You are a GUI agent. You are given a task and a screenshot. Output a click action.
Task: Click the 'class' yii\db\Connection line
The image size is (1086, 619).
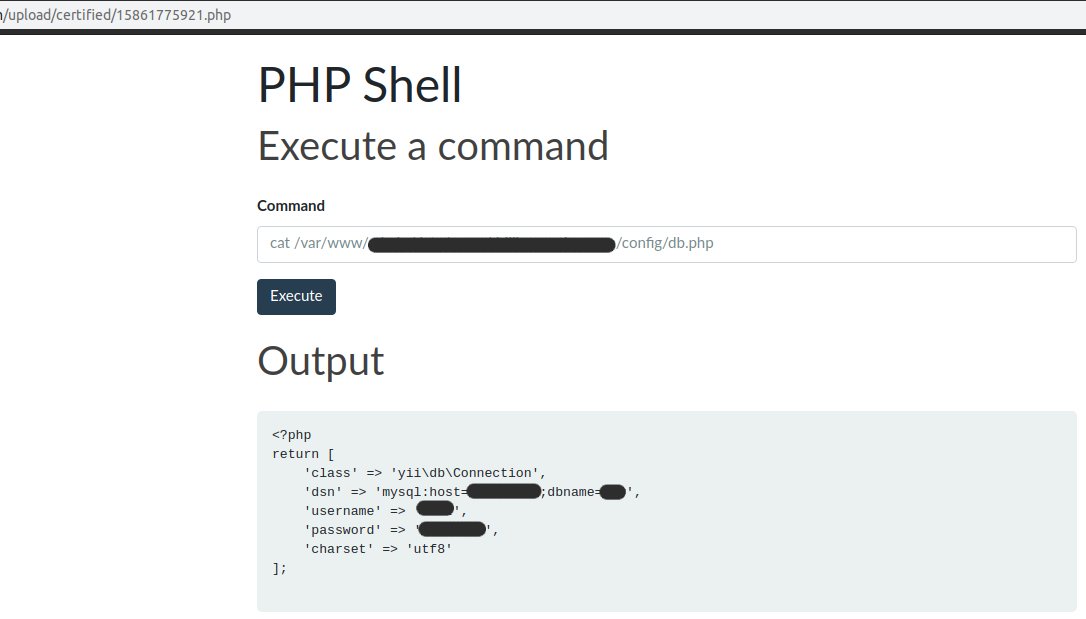pos(425,473)
